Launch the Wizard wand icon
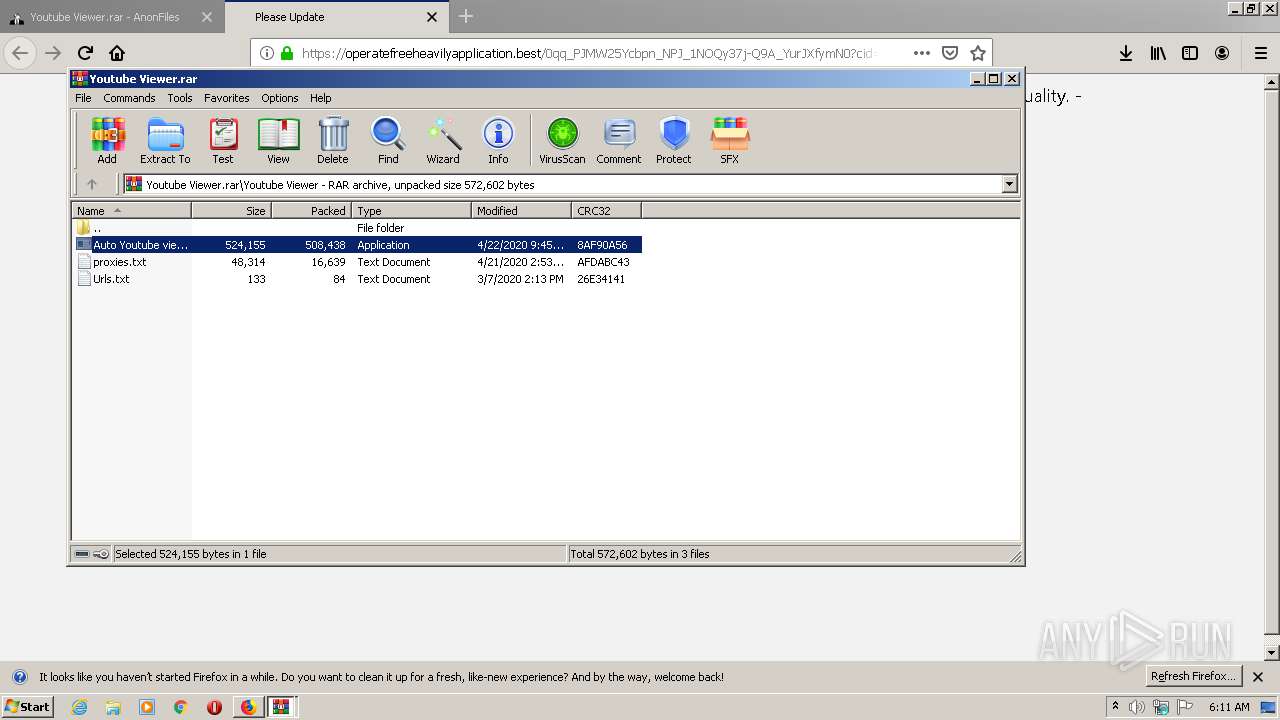The height and width of the screenshot is (720, 1280). (x=443, y=140)
